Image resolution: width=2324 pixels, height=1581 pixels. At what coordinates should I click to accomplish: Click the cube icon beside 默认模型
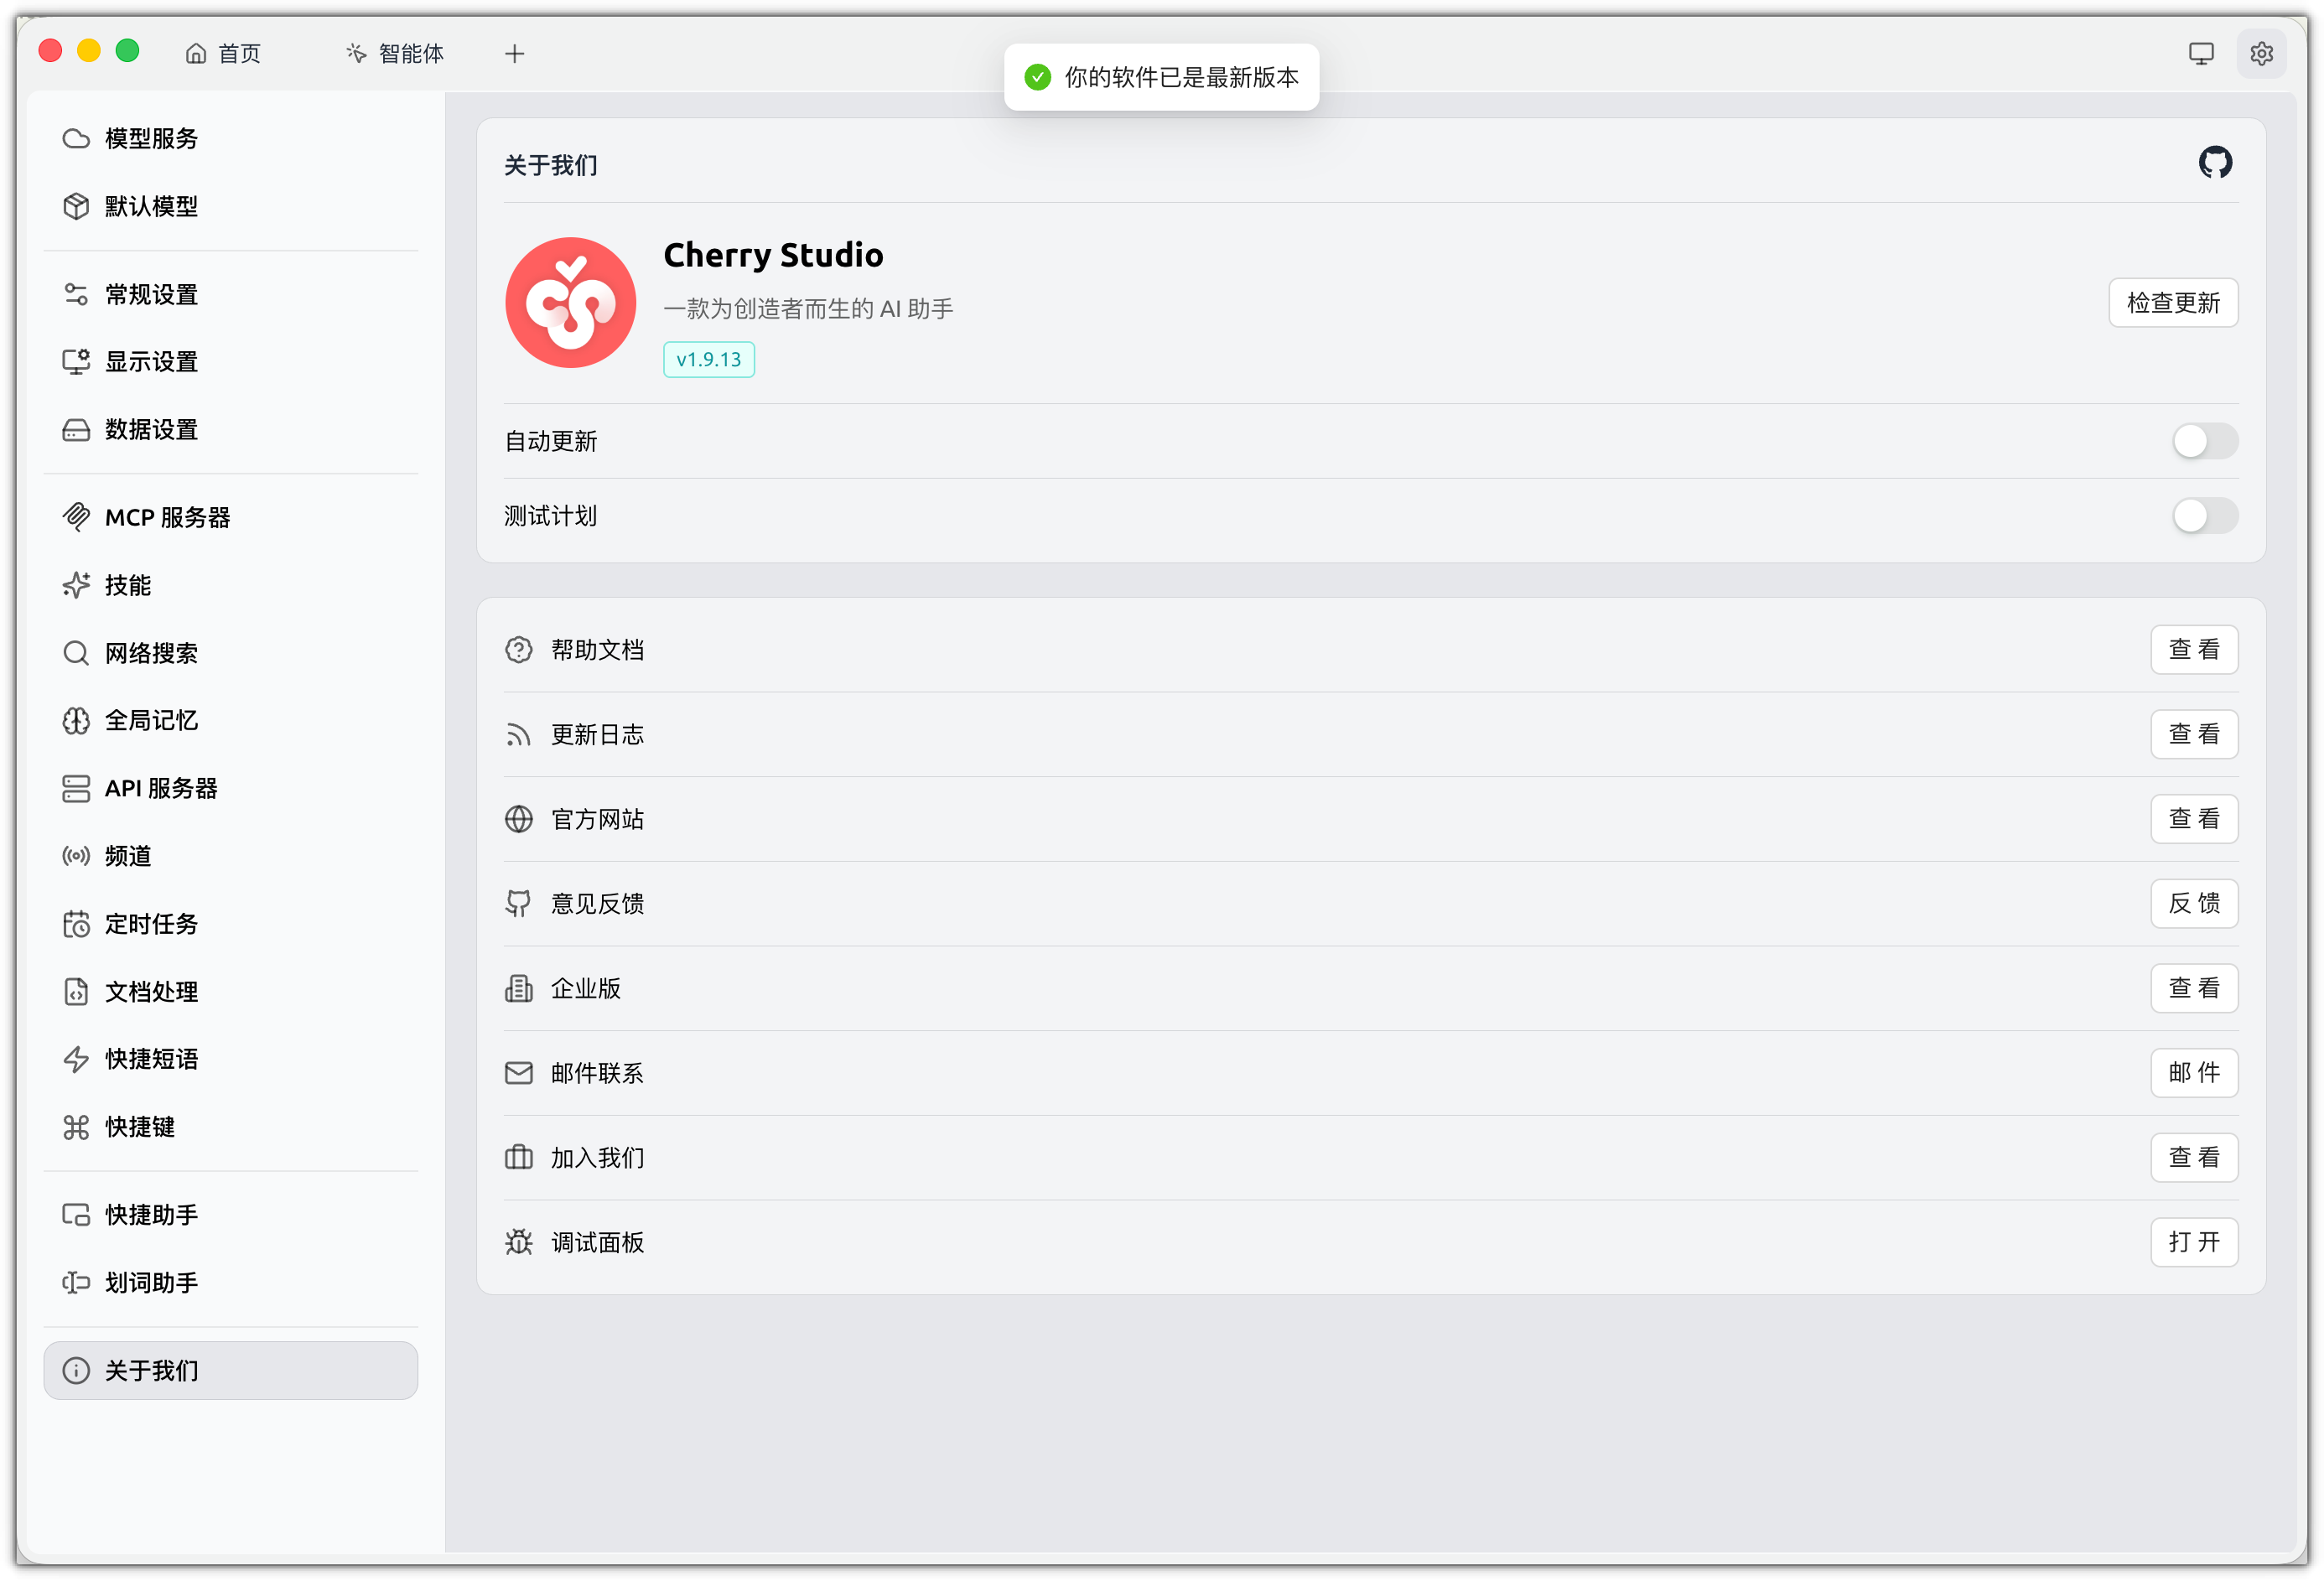(76, 206)
